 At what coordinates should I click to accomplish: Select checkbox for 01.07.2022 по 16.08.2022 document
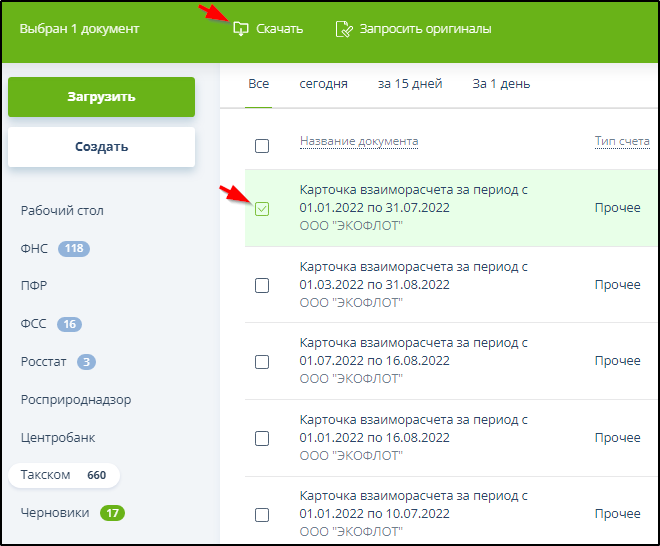pyautogui.click(x=262, y=361)
